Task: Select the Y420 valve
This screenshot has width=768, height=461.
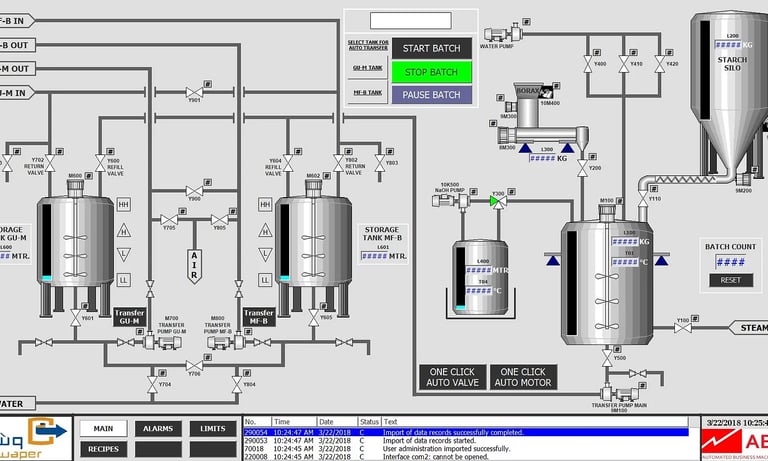Action: click(660, 64)
